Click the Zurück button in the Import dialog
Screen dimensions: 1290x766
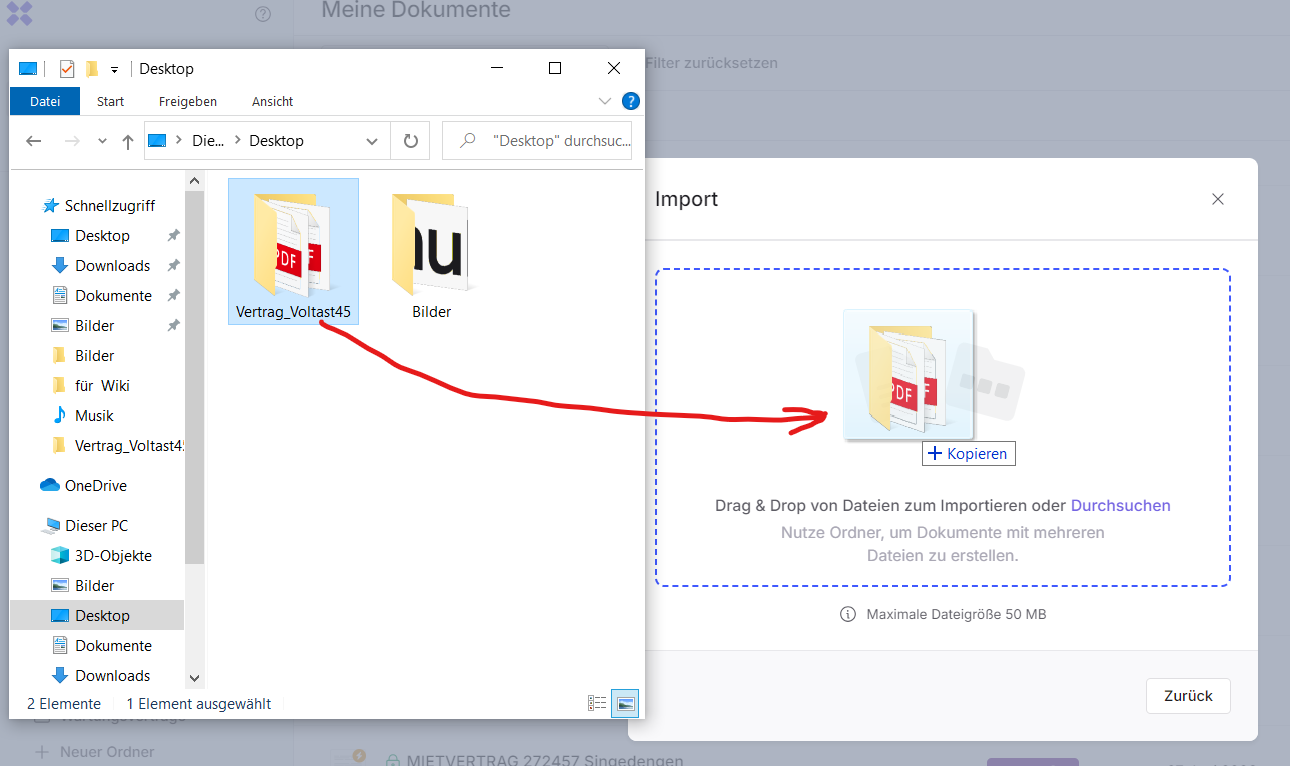pos(1188,695)
